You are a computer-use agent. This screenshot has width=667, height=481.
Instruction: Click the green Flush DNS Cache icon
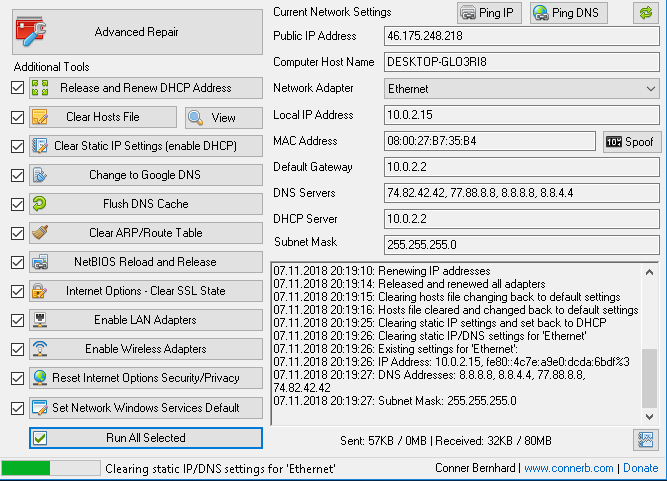pos(40,203)
